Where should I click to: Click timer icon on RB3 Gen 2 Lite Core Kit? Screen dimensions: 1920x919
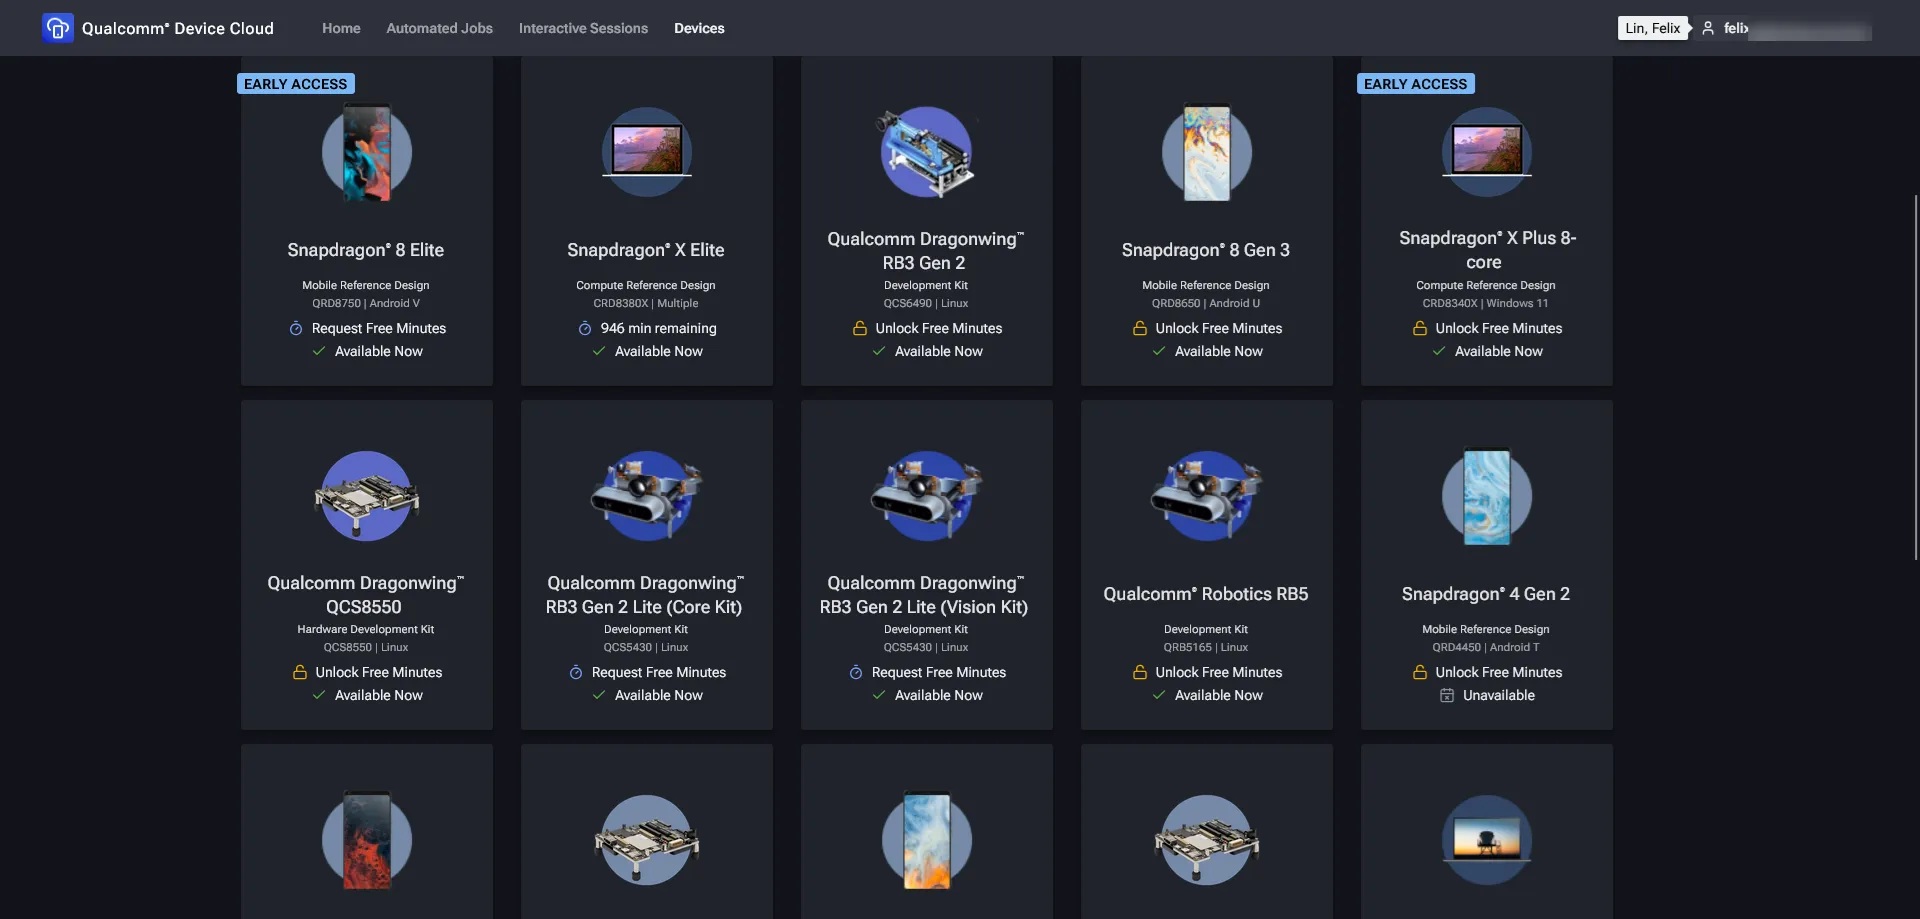click(576, 672)
